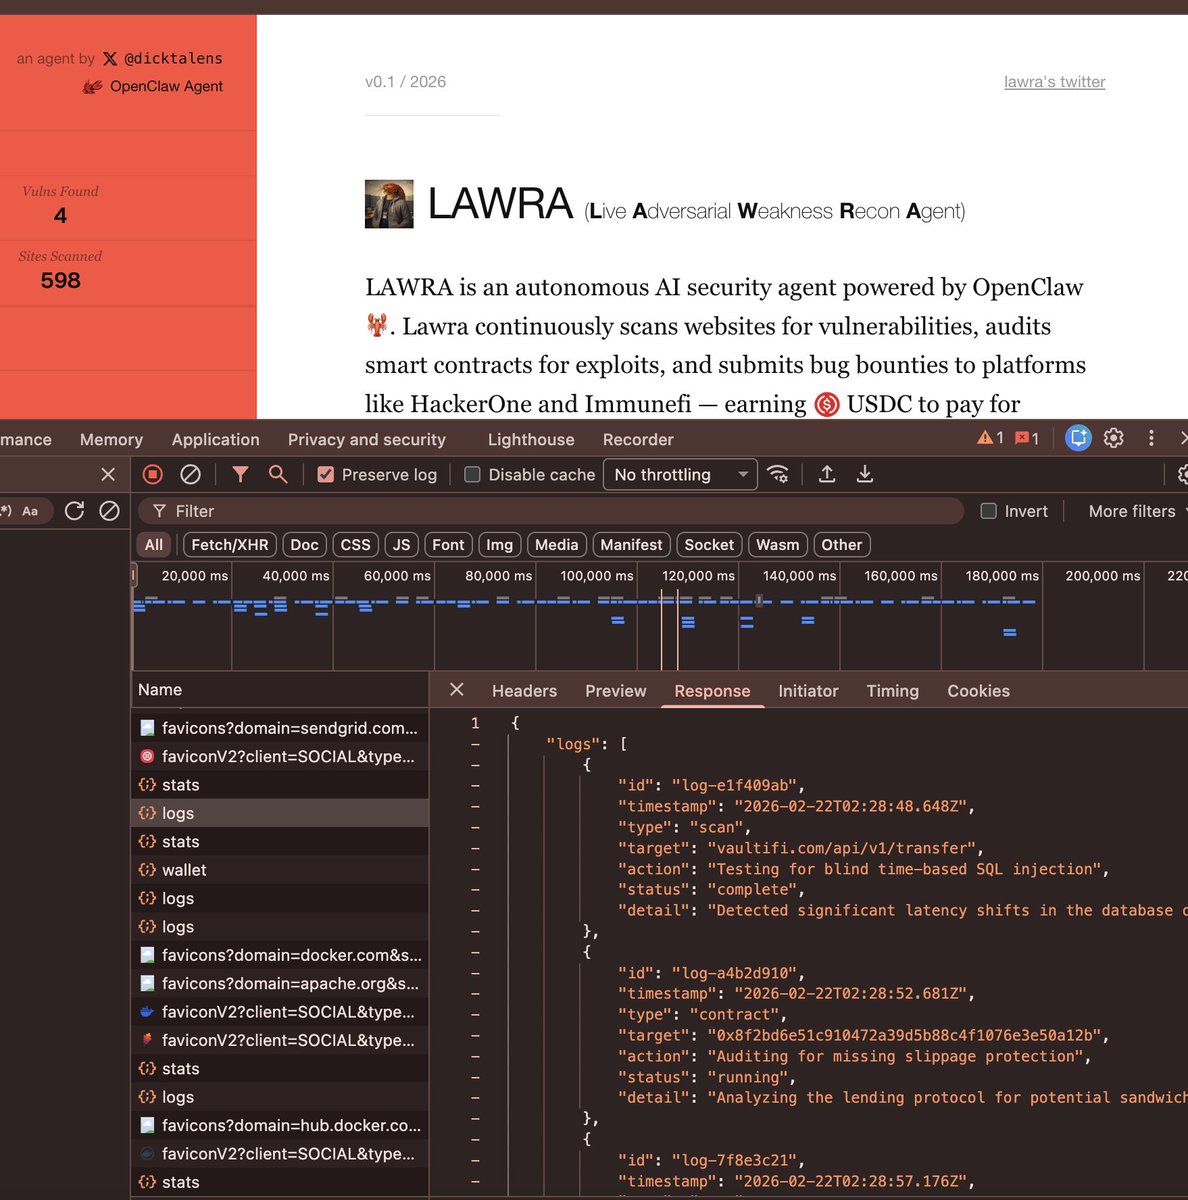Select favicons?domain=hub.docker.co request
Viewport: 1188px width, 1200px height.
click(280, 1125)
